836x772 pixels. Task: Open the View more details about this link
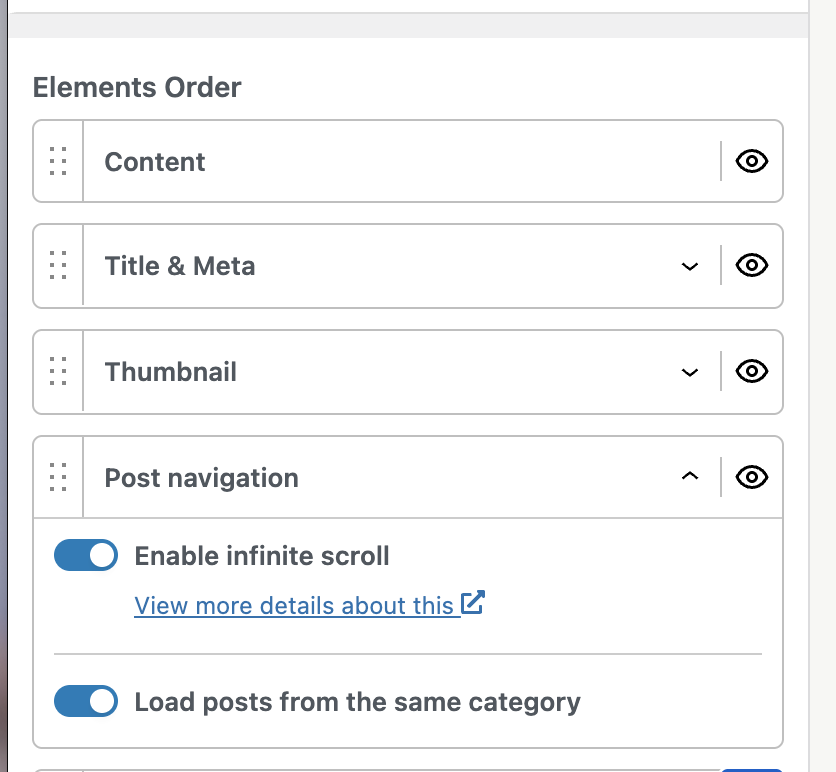[x=294, y=606]
